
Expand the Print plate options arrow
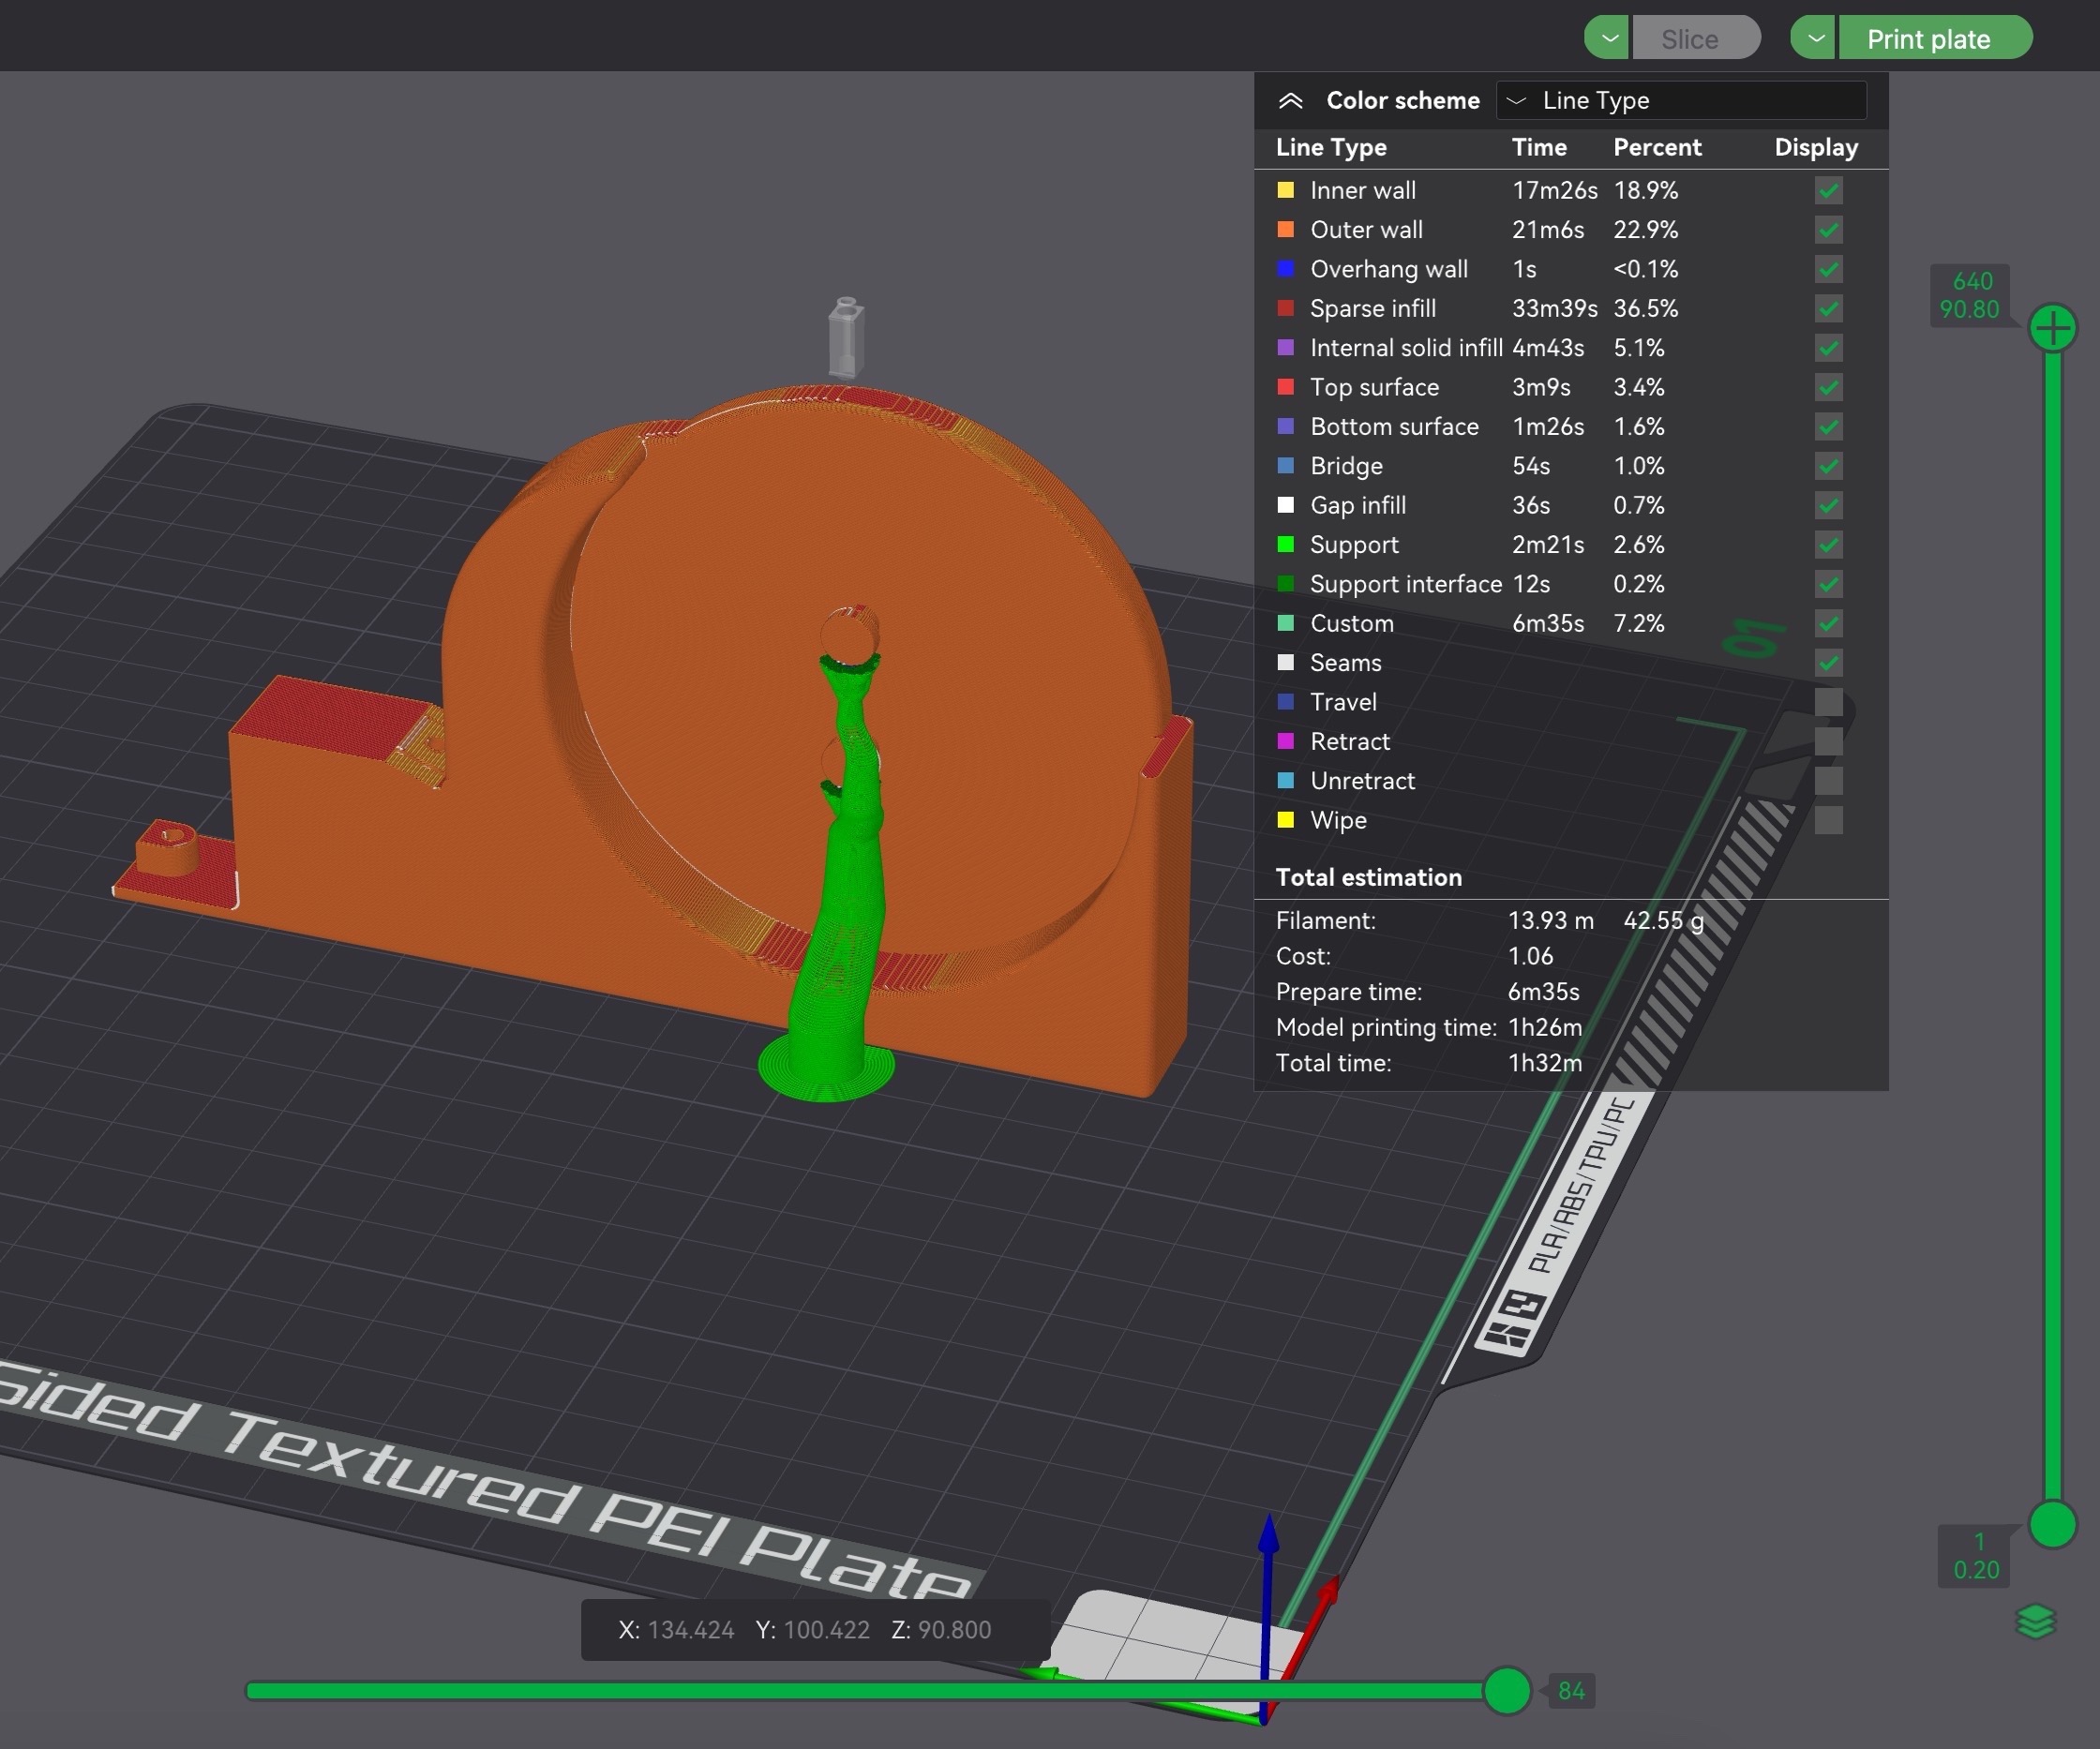1814,38
